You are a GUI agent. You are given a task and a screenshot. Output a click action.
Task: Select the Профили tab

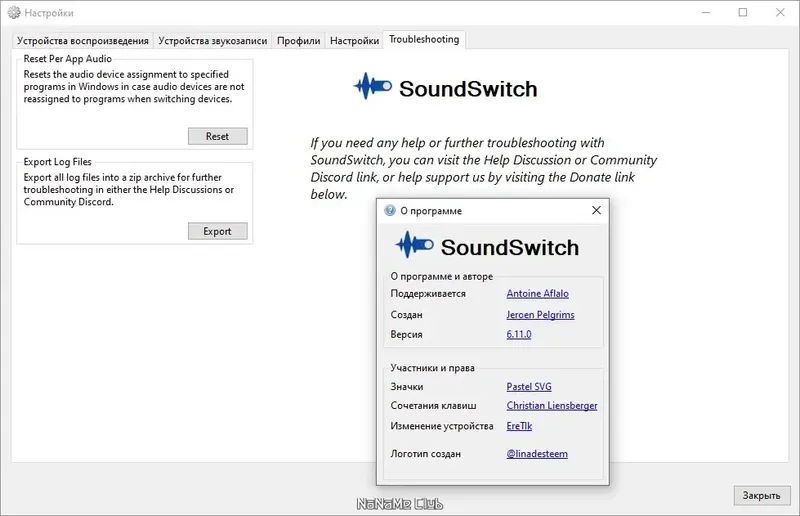pyautogui.click(x=299, y=41)
